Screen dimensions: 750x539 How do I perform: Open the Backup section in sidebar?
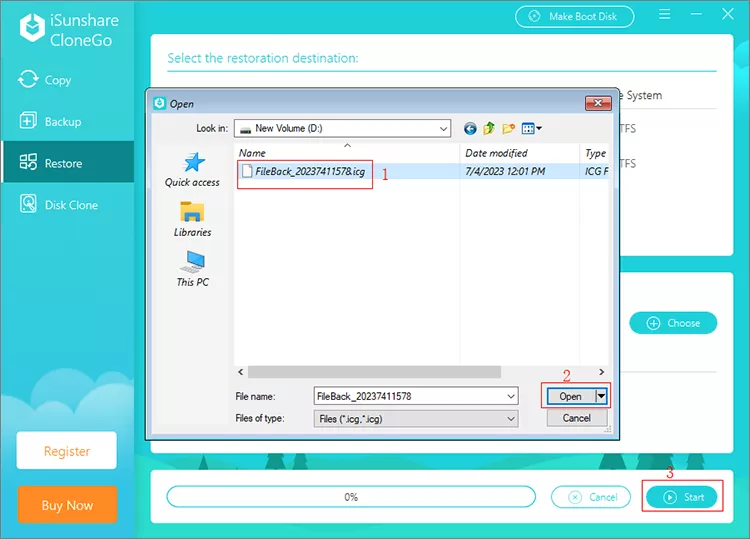point(68,121)
